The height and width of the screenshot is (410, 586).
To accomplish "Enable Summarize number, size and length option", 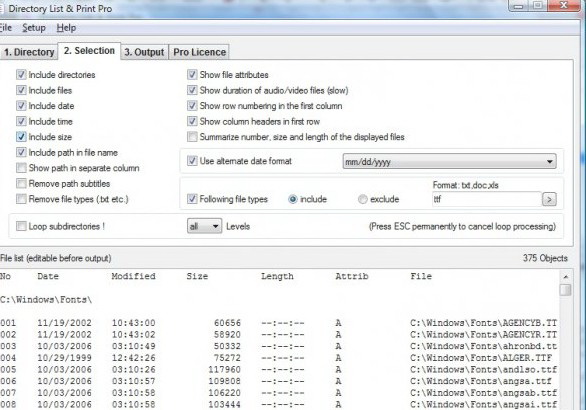I will pyautogui.click(x=192, y=137).
